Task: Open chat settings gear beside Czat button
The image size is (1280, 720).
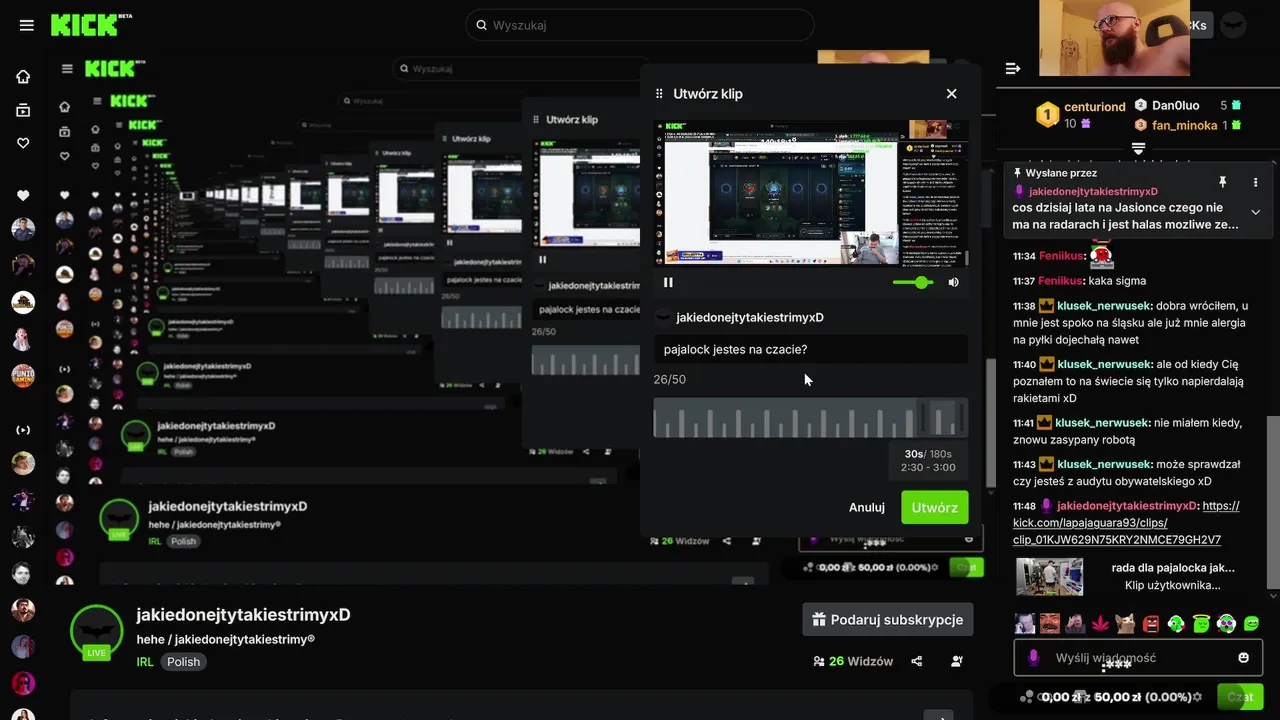Action: tap(1198, 697)
